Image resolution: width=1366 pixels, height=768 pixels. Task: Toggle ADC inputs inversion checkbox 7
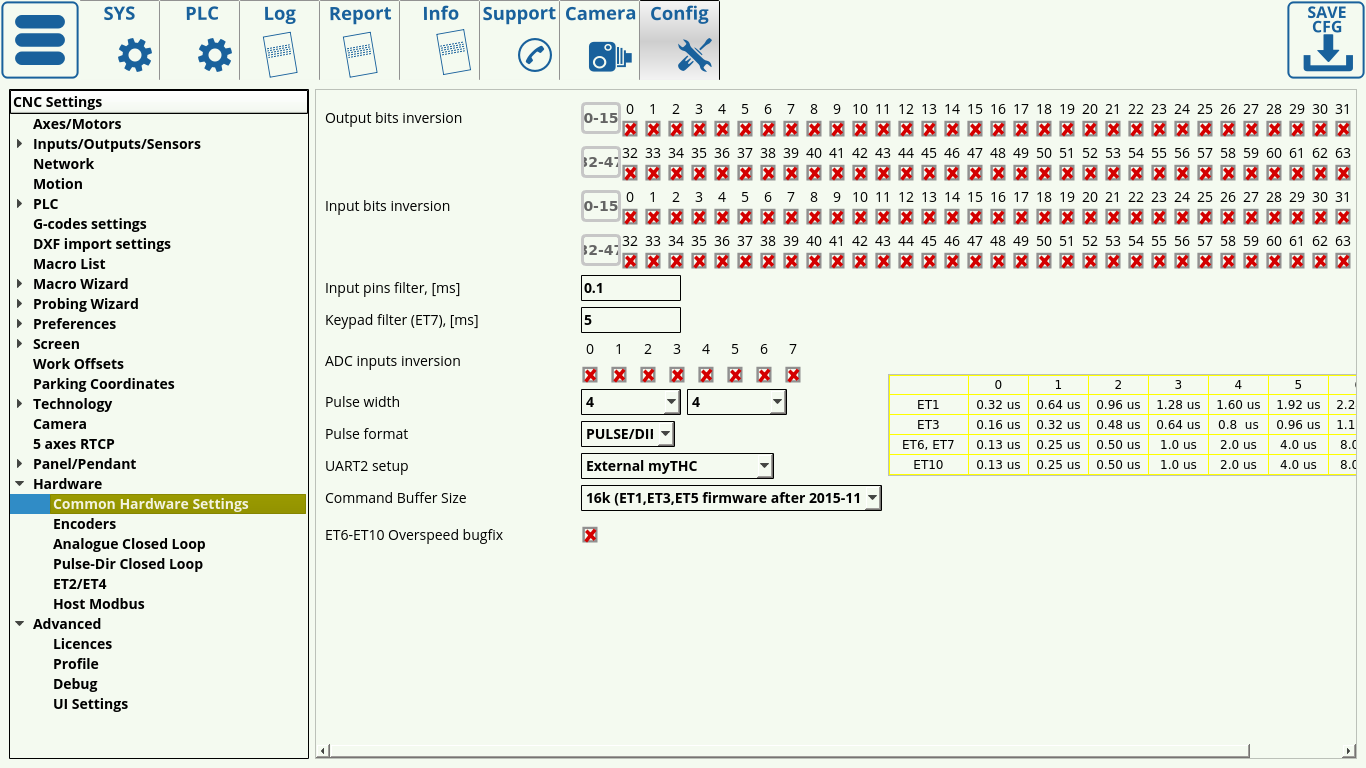793,375
